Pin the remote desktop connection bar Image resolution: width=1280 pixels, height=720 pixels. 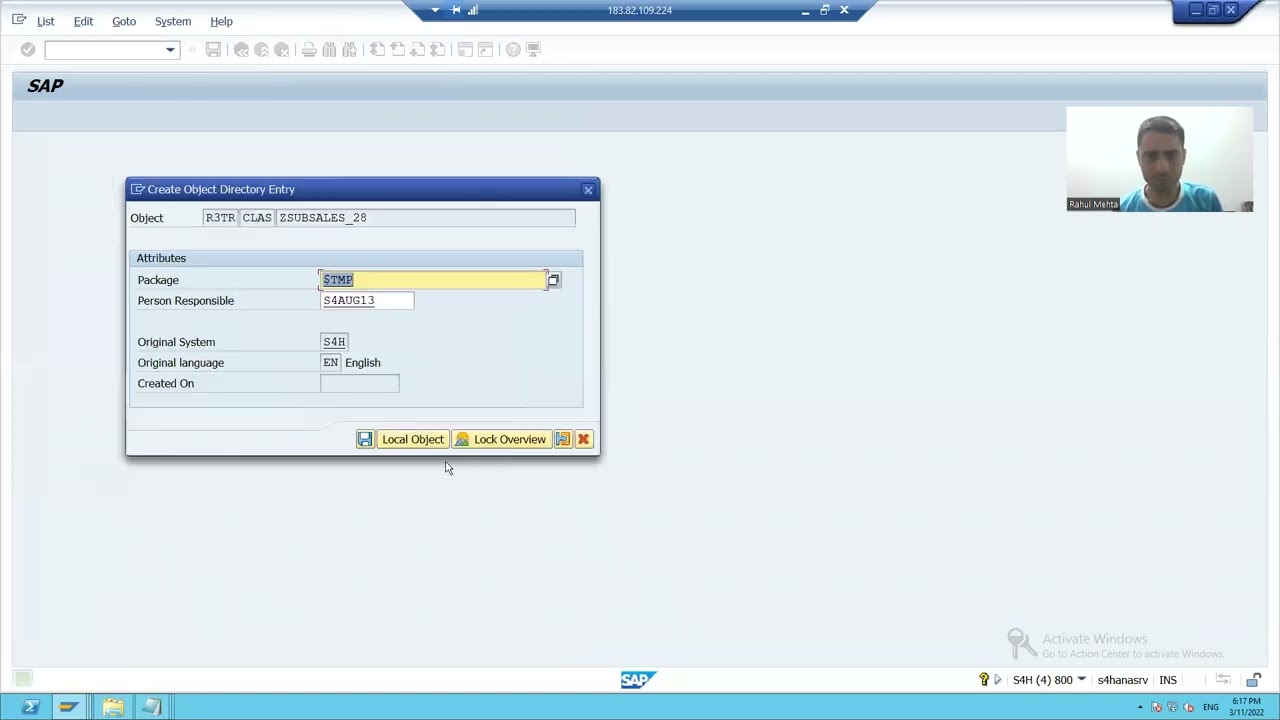pyautogui.click(x=456, y=10)
